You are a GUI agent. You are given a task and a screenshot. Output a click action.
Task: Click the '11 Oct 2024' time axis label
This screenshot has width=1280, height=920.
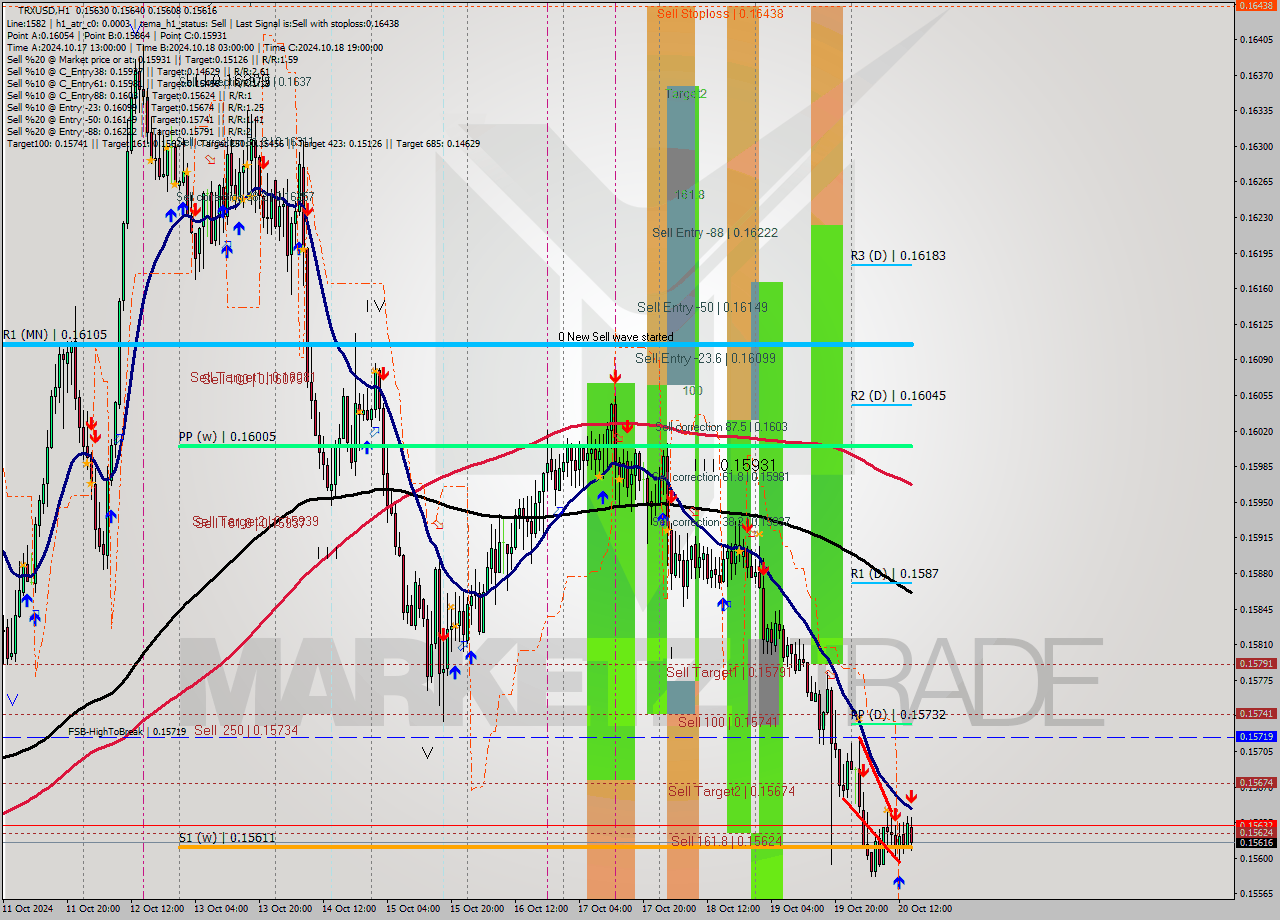tap(27, 909)
